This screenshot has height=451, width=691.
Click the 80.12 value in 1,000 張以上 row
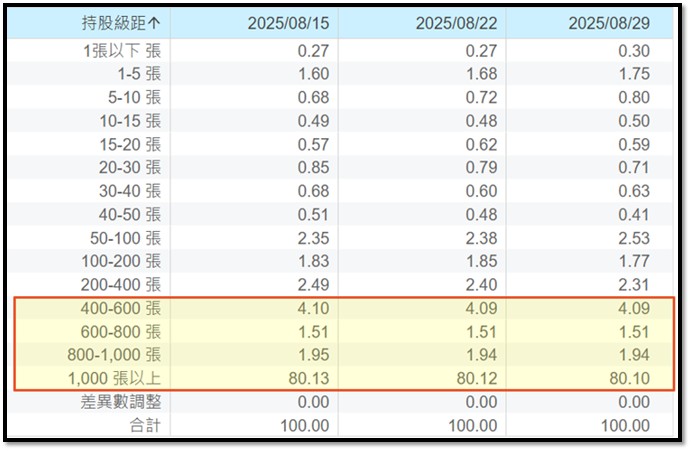click(477, 379)
